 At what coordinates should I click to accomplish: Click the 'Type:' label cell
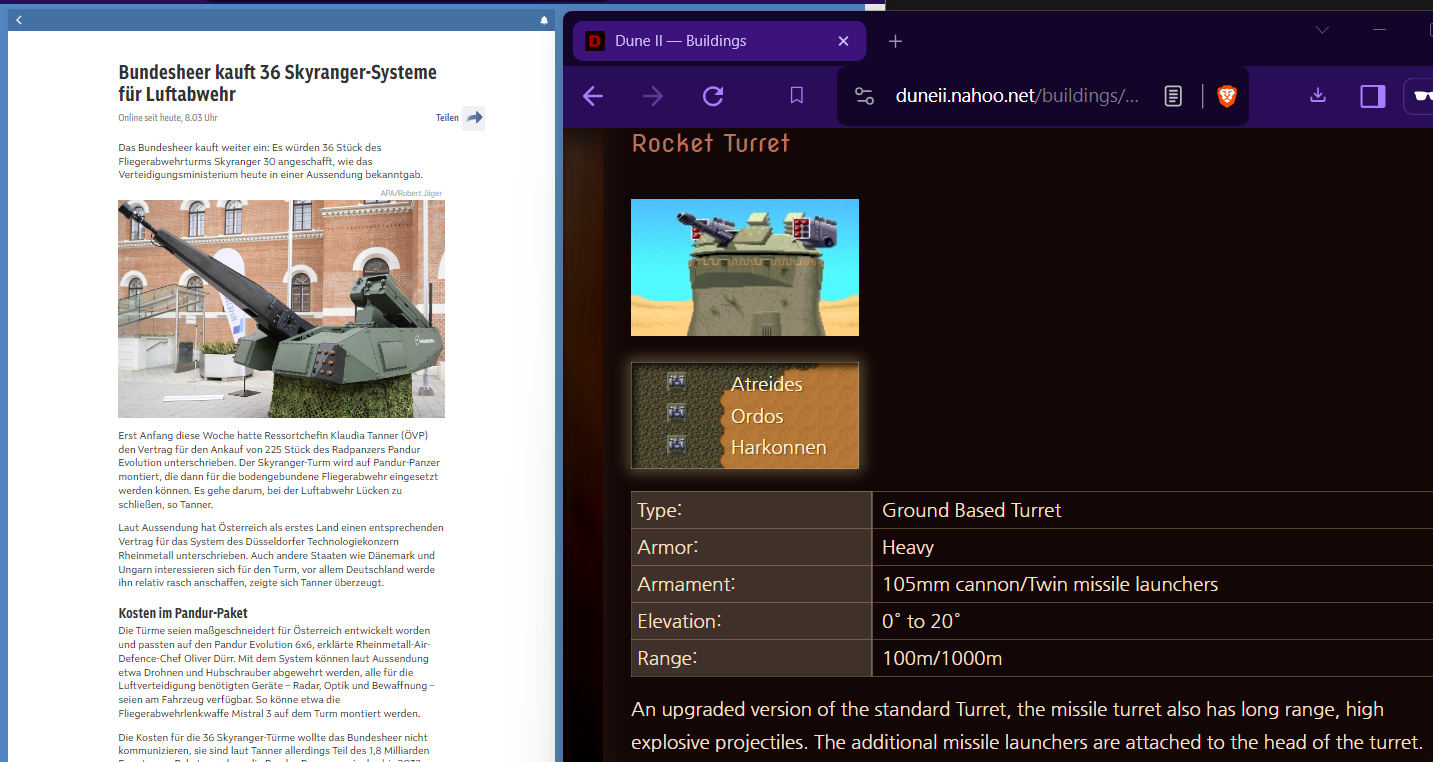click(752, 510)
